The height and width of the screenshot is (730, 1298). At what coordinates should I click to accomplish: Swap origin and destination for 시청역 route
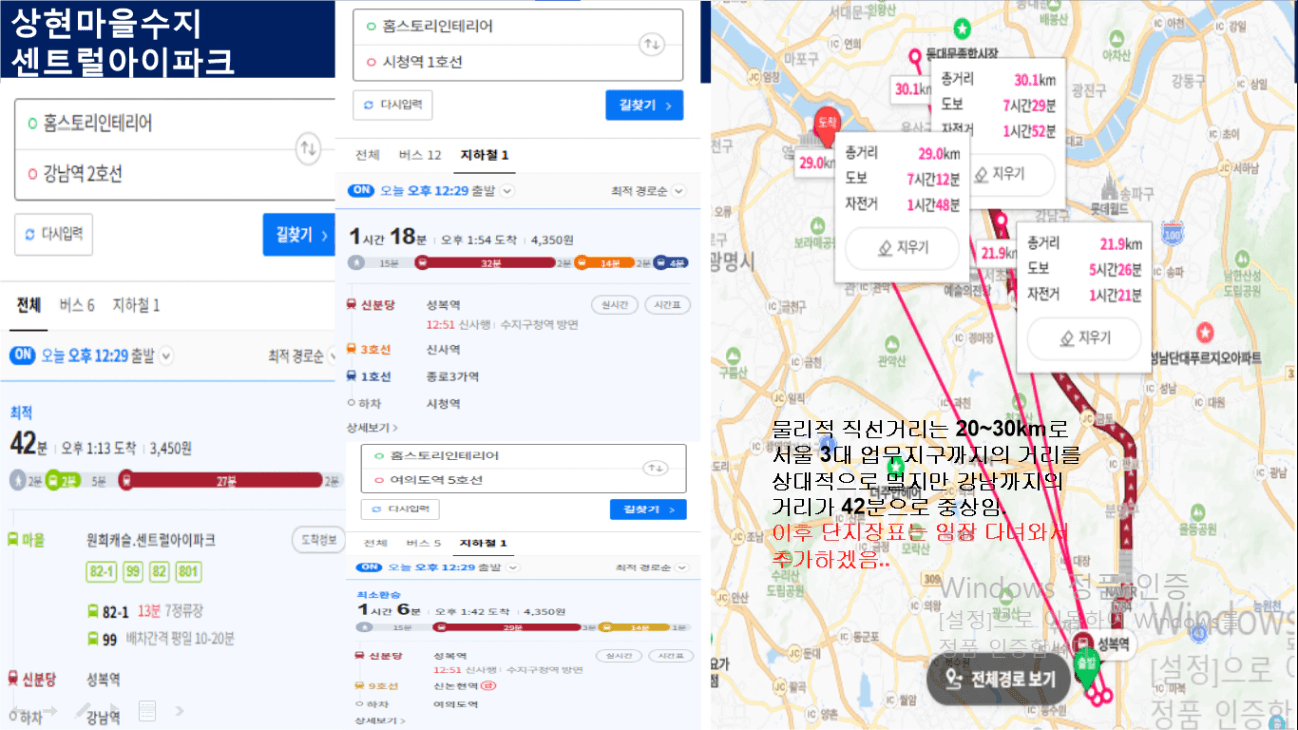coord(652,44)
